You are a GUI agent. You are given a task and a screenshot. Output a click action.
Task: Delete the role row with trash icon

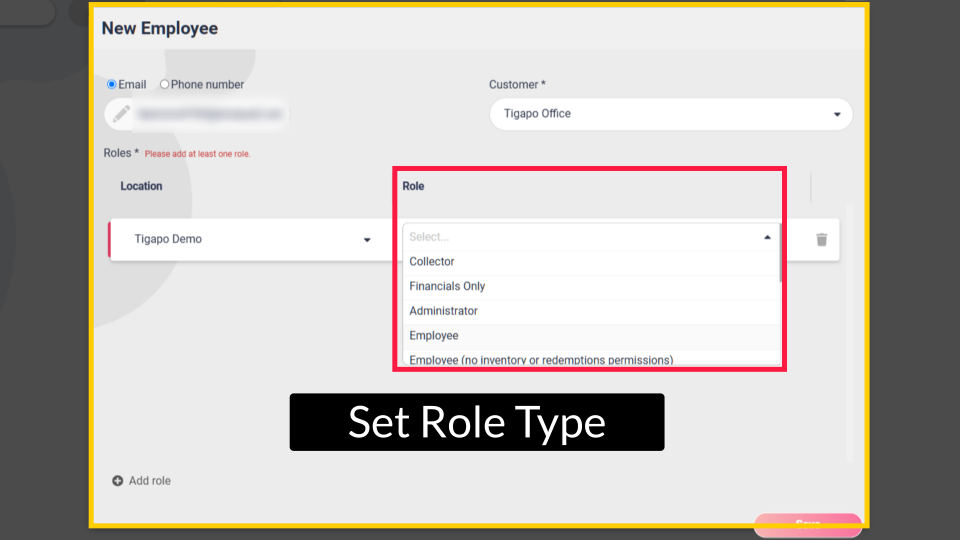821,240
